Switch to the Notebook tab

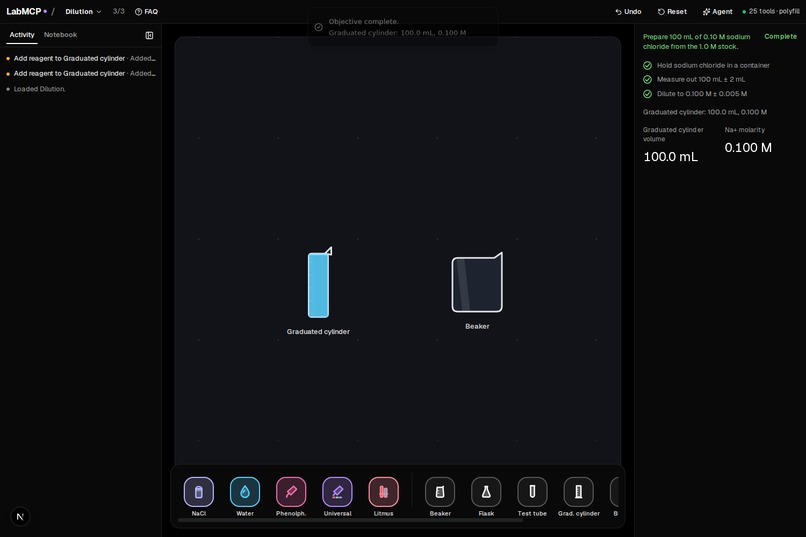(x=60, y=35)
